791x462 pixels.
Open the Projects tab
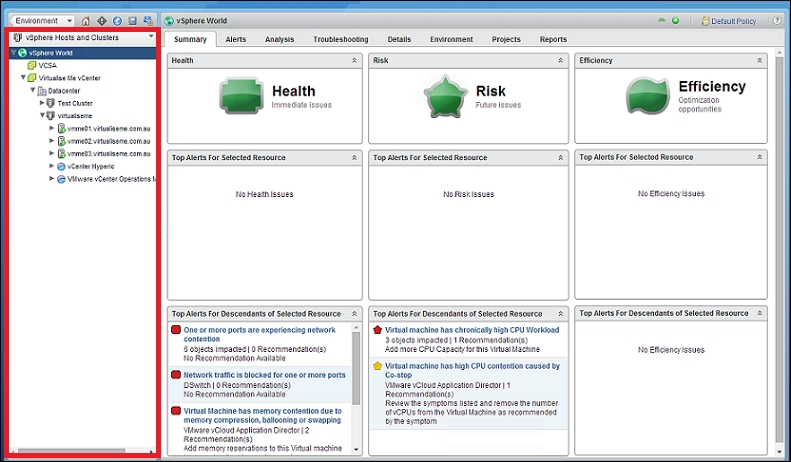pyautogui.click(x=506, y=39)
